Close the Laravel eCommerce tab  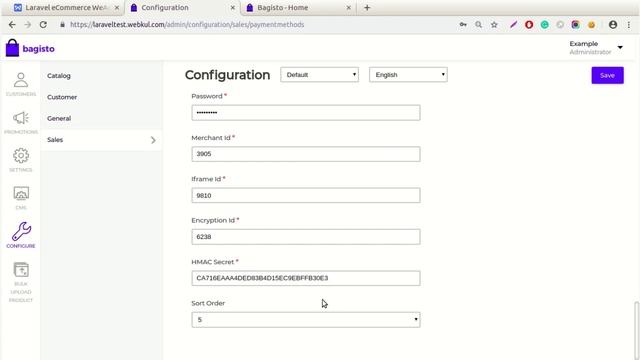coord(117,8)
